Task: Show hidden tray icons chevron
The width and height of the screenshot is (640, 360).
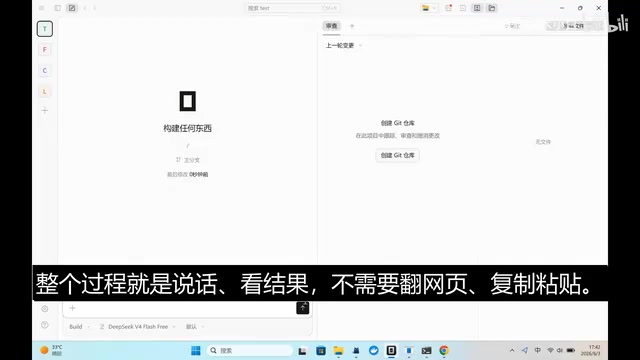Action: (512, 351)
